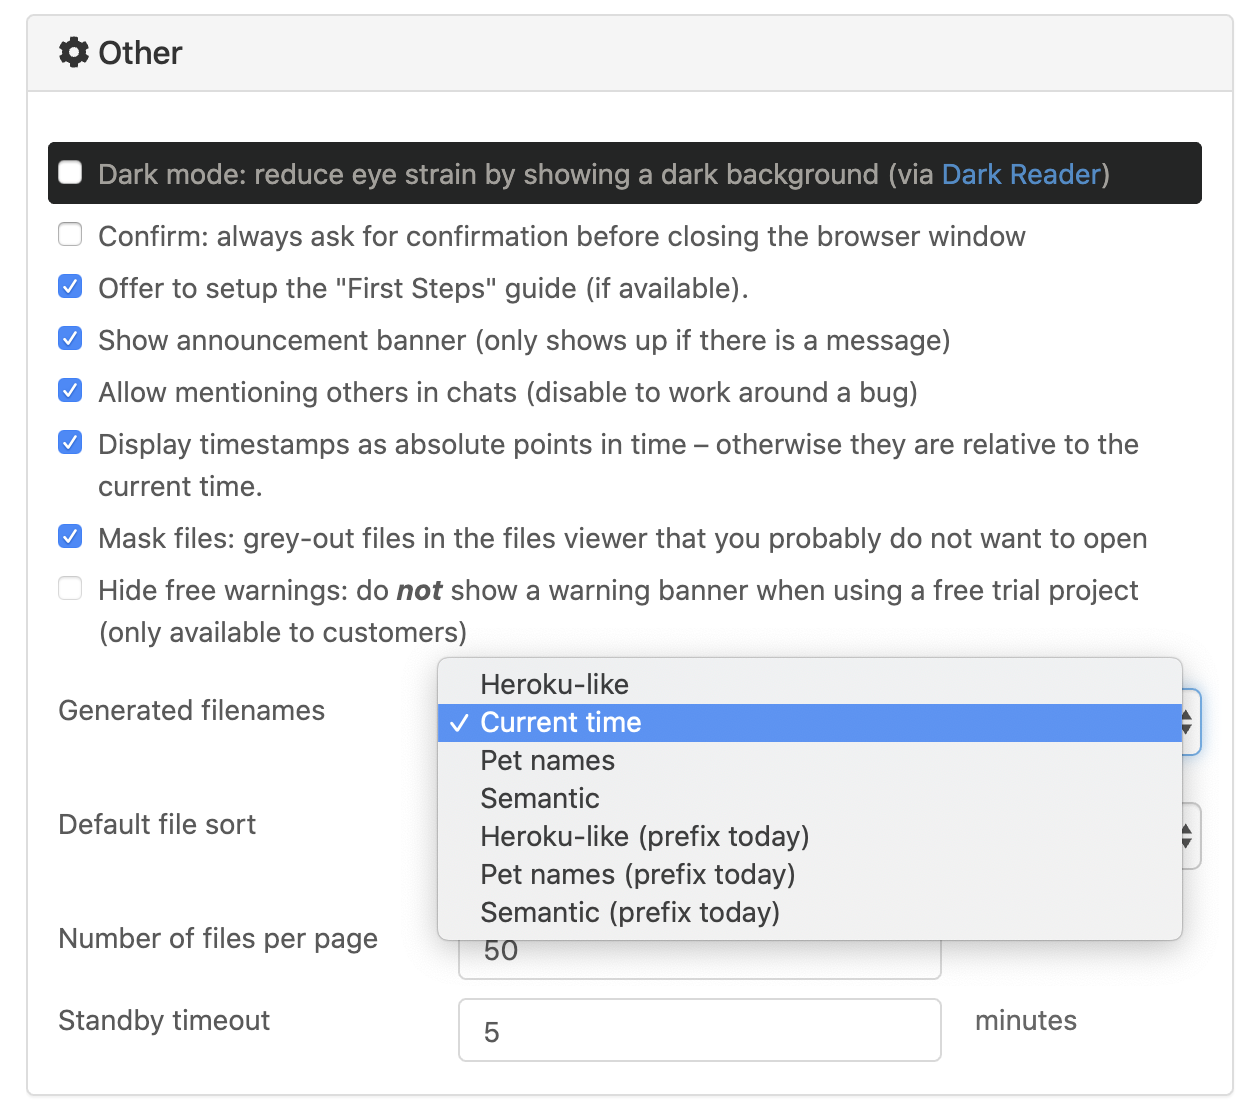Image resolution: width=1258 pixels, height=1116 pixels.
Task: Toggle Display timestamps as absolute points
Action: coord(70,443)
